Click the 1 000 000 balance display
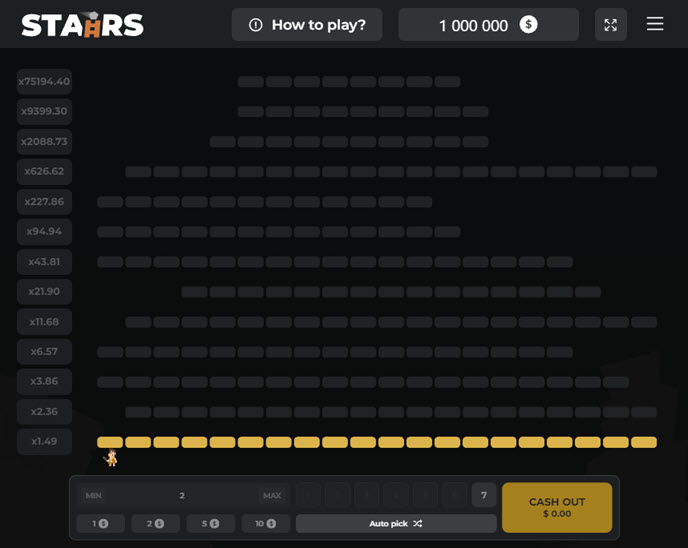Viewport: 688px width, 548px height. tap(474, 25)
